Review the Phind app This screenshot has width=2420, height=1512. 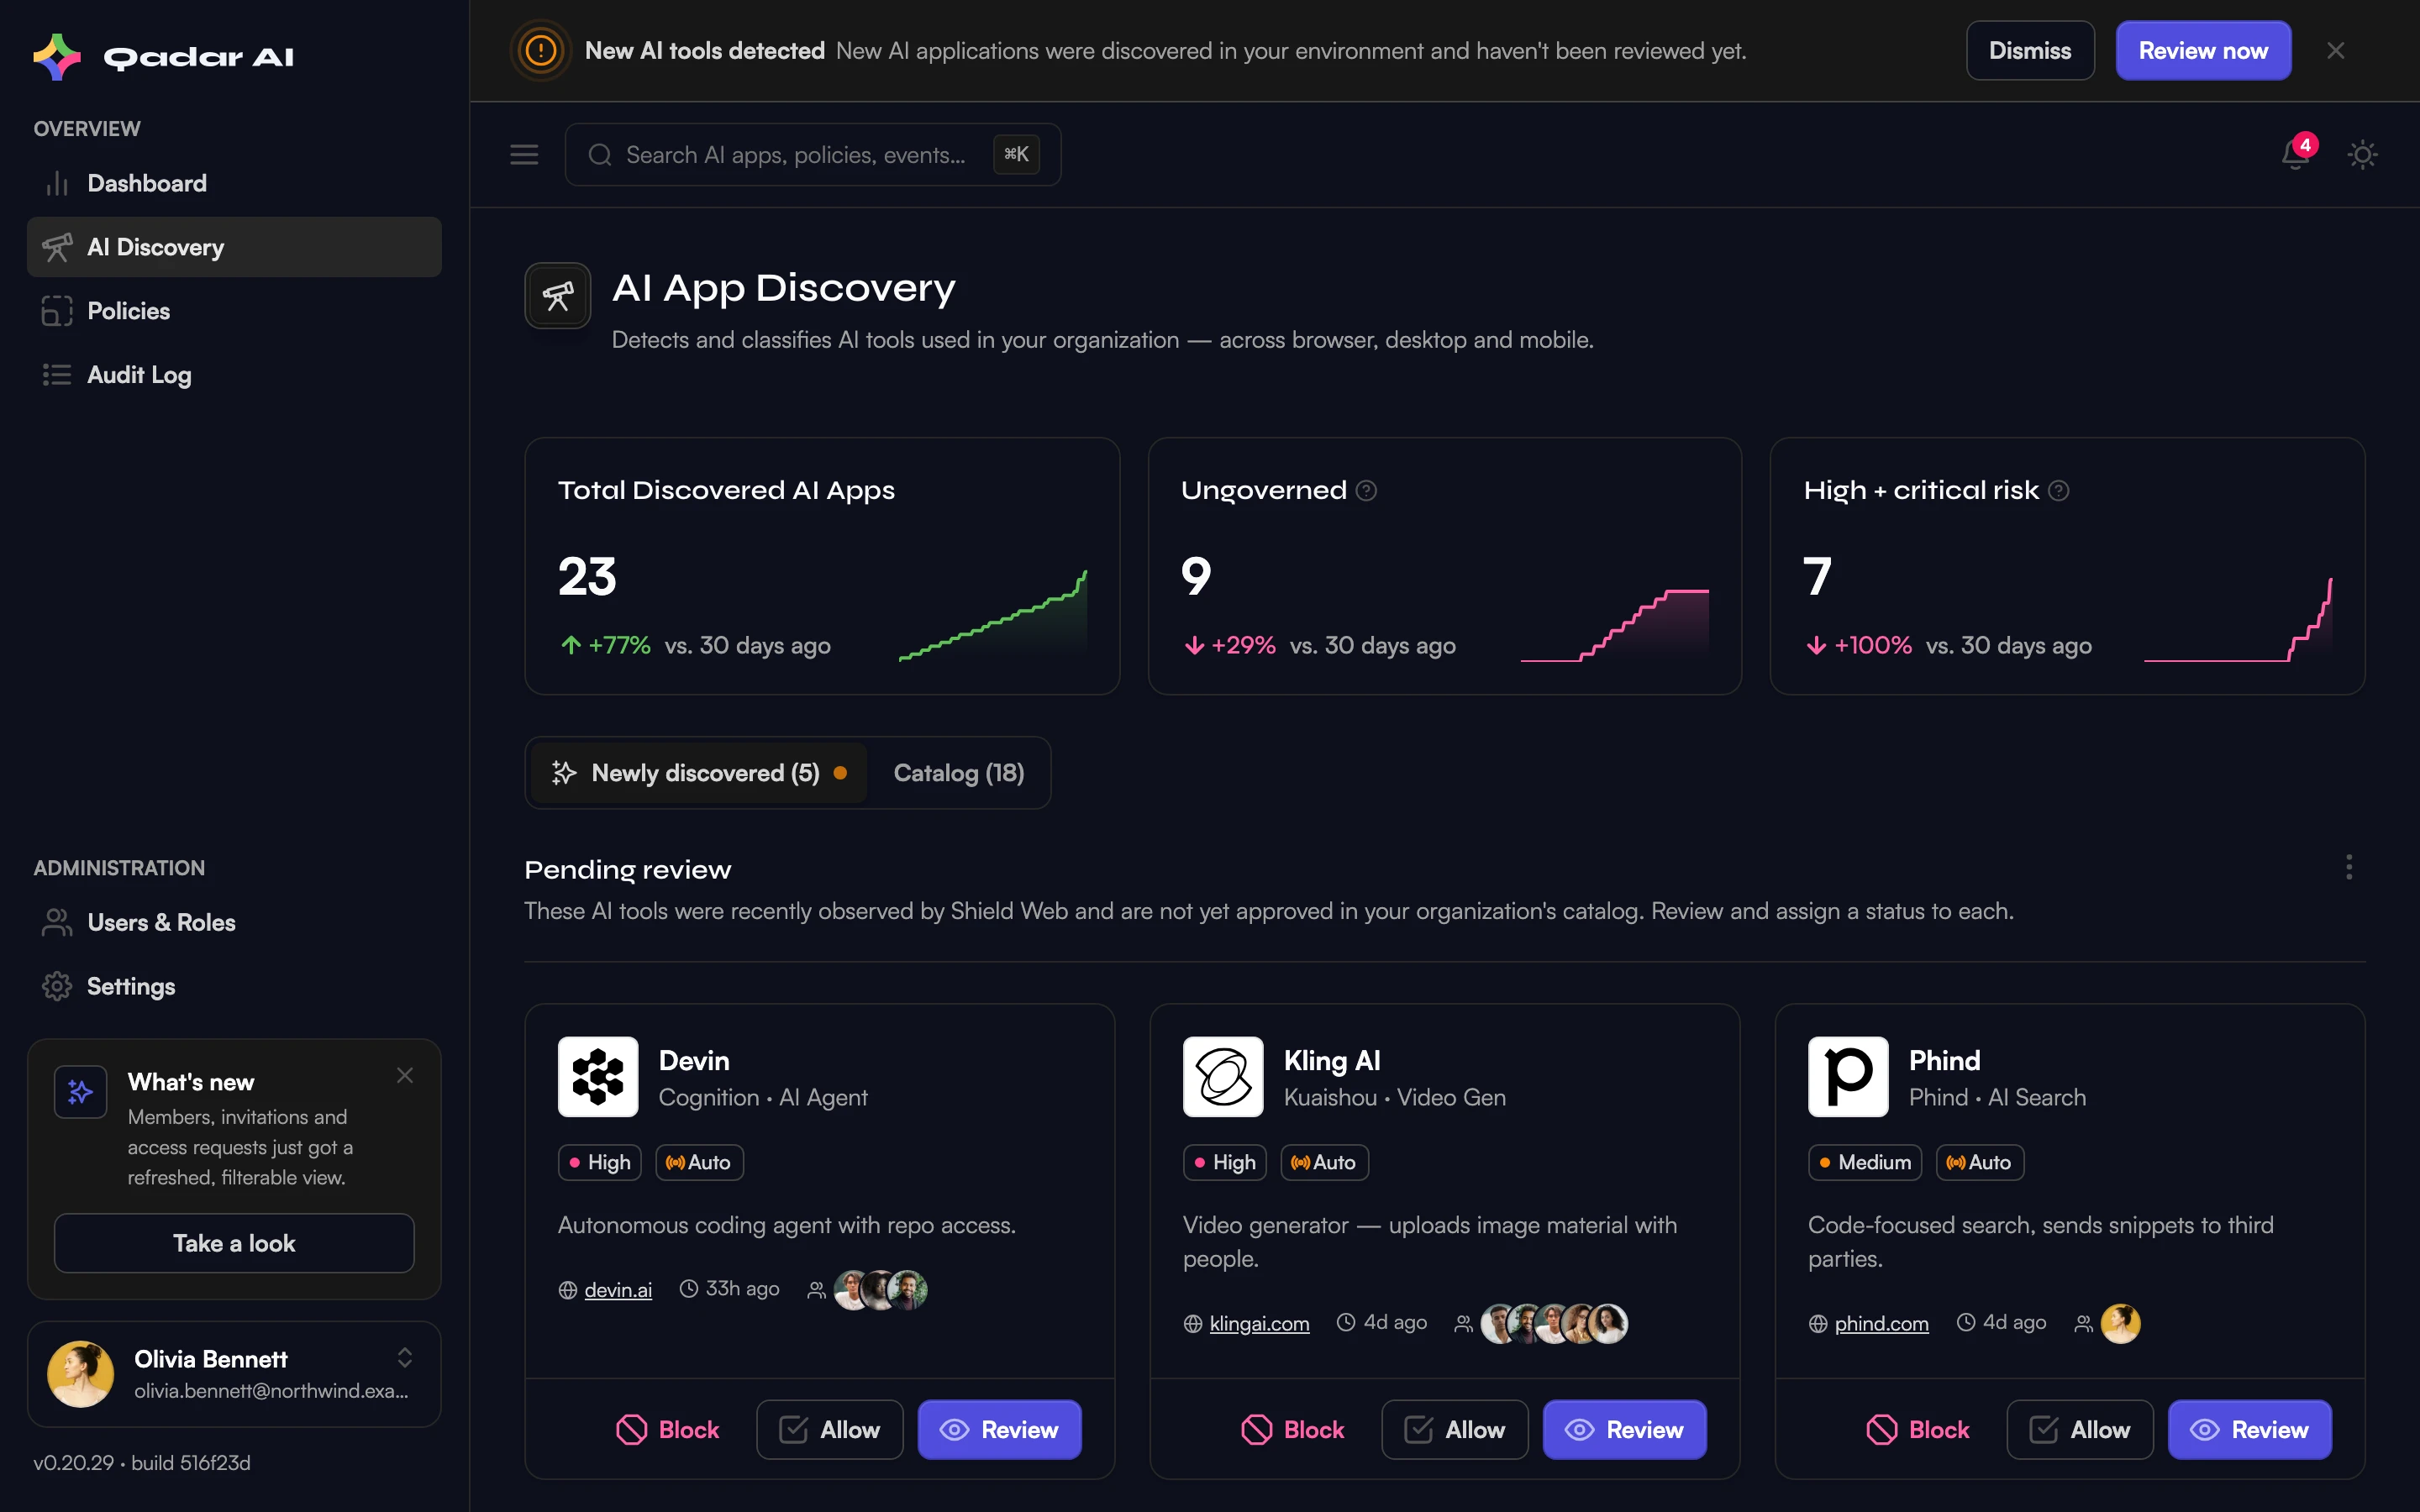coord(2249,1430)
